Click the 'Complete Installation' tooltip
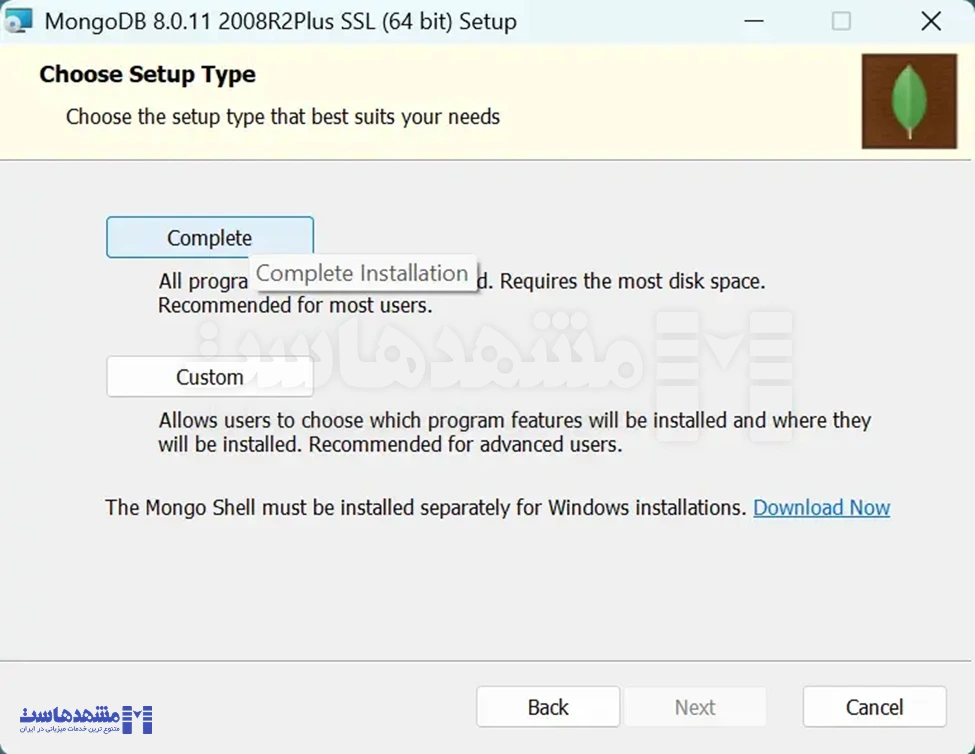This screenshot has width=975, height=754. (364, 272)
